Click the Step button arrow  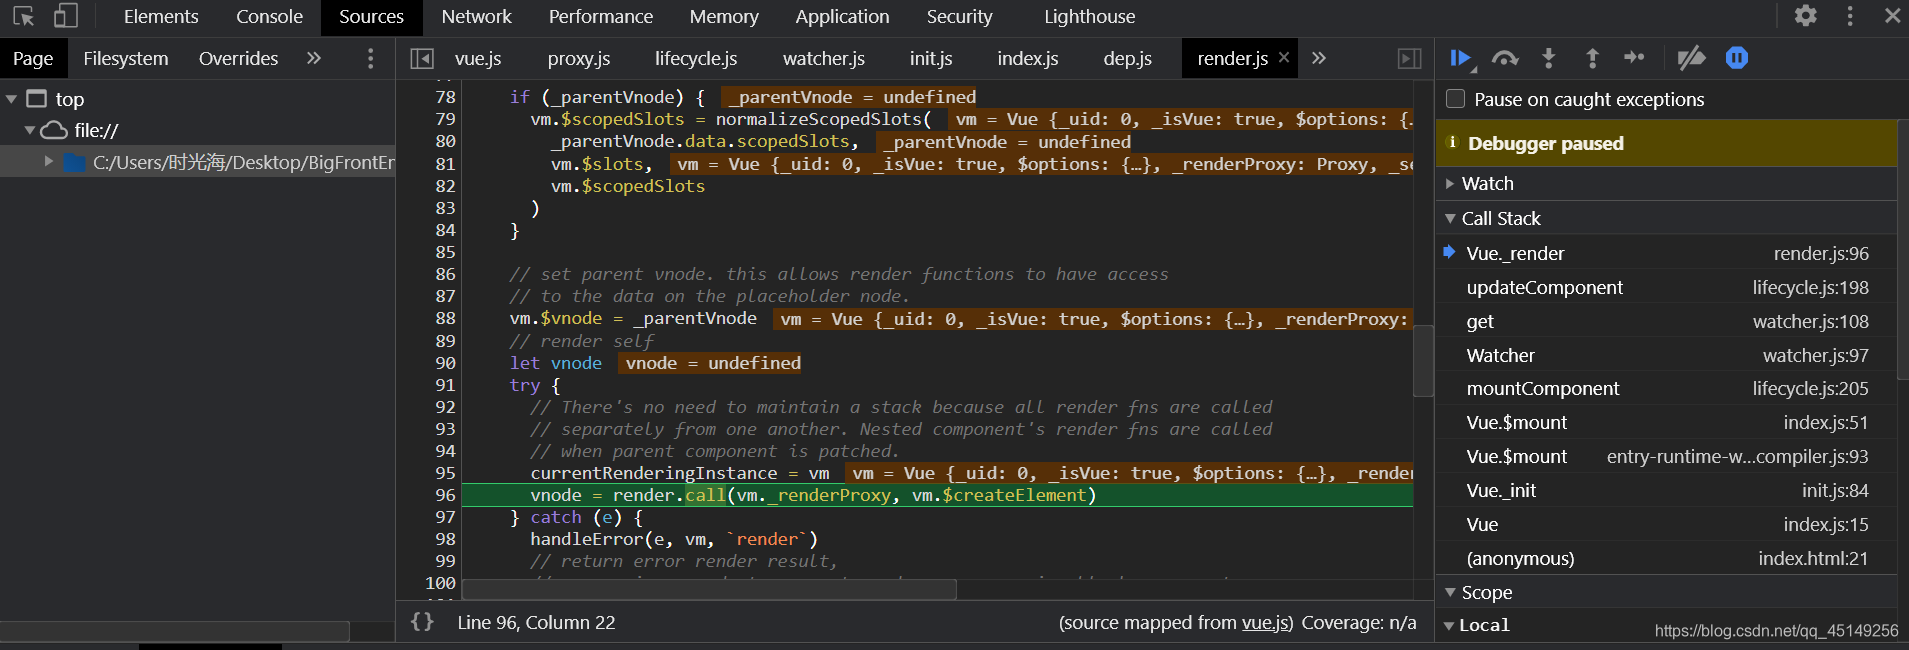click(x=1634, y=58)
